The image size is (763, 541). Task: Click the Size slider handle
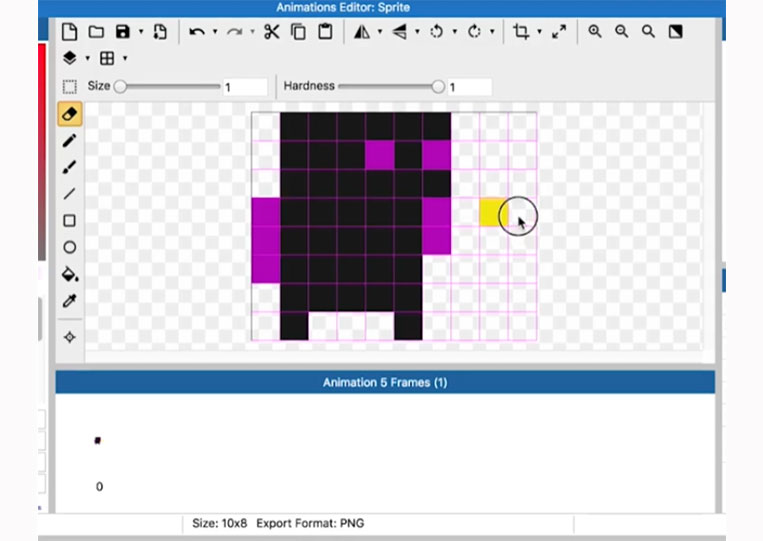(120, 87)
